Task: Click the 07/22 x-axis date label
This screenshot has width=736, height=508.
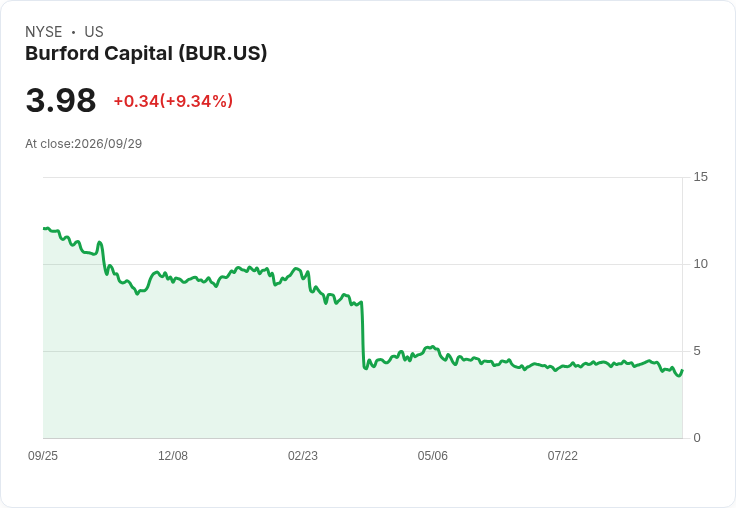Action: tap(562, 455)
